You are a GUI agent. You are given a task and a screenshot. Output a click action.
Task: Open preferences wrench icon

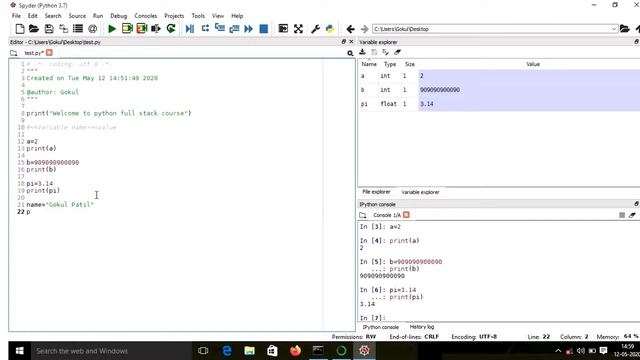click(x=316, y=29)
